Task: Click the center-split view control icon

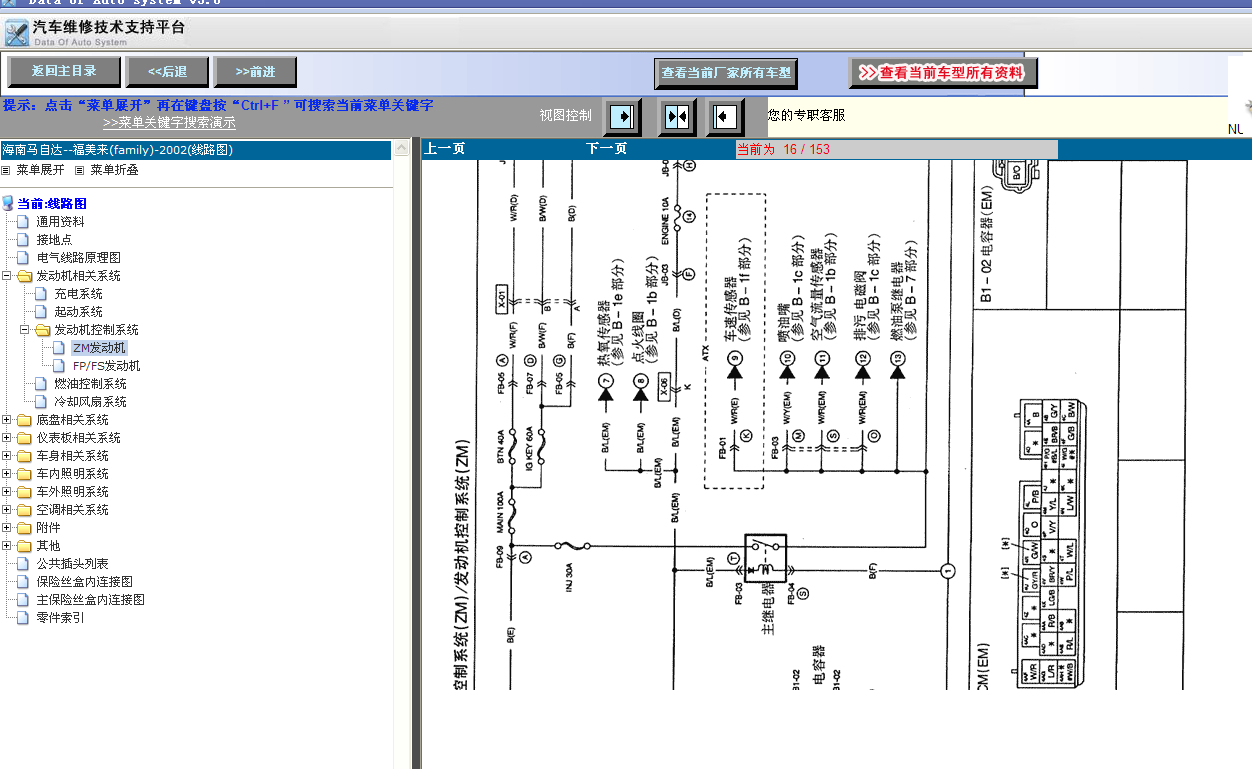Action: click(x=677, y=117)
